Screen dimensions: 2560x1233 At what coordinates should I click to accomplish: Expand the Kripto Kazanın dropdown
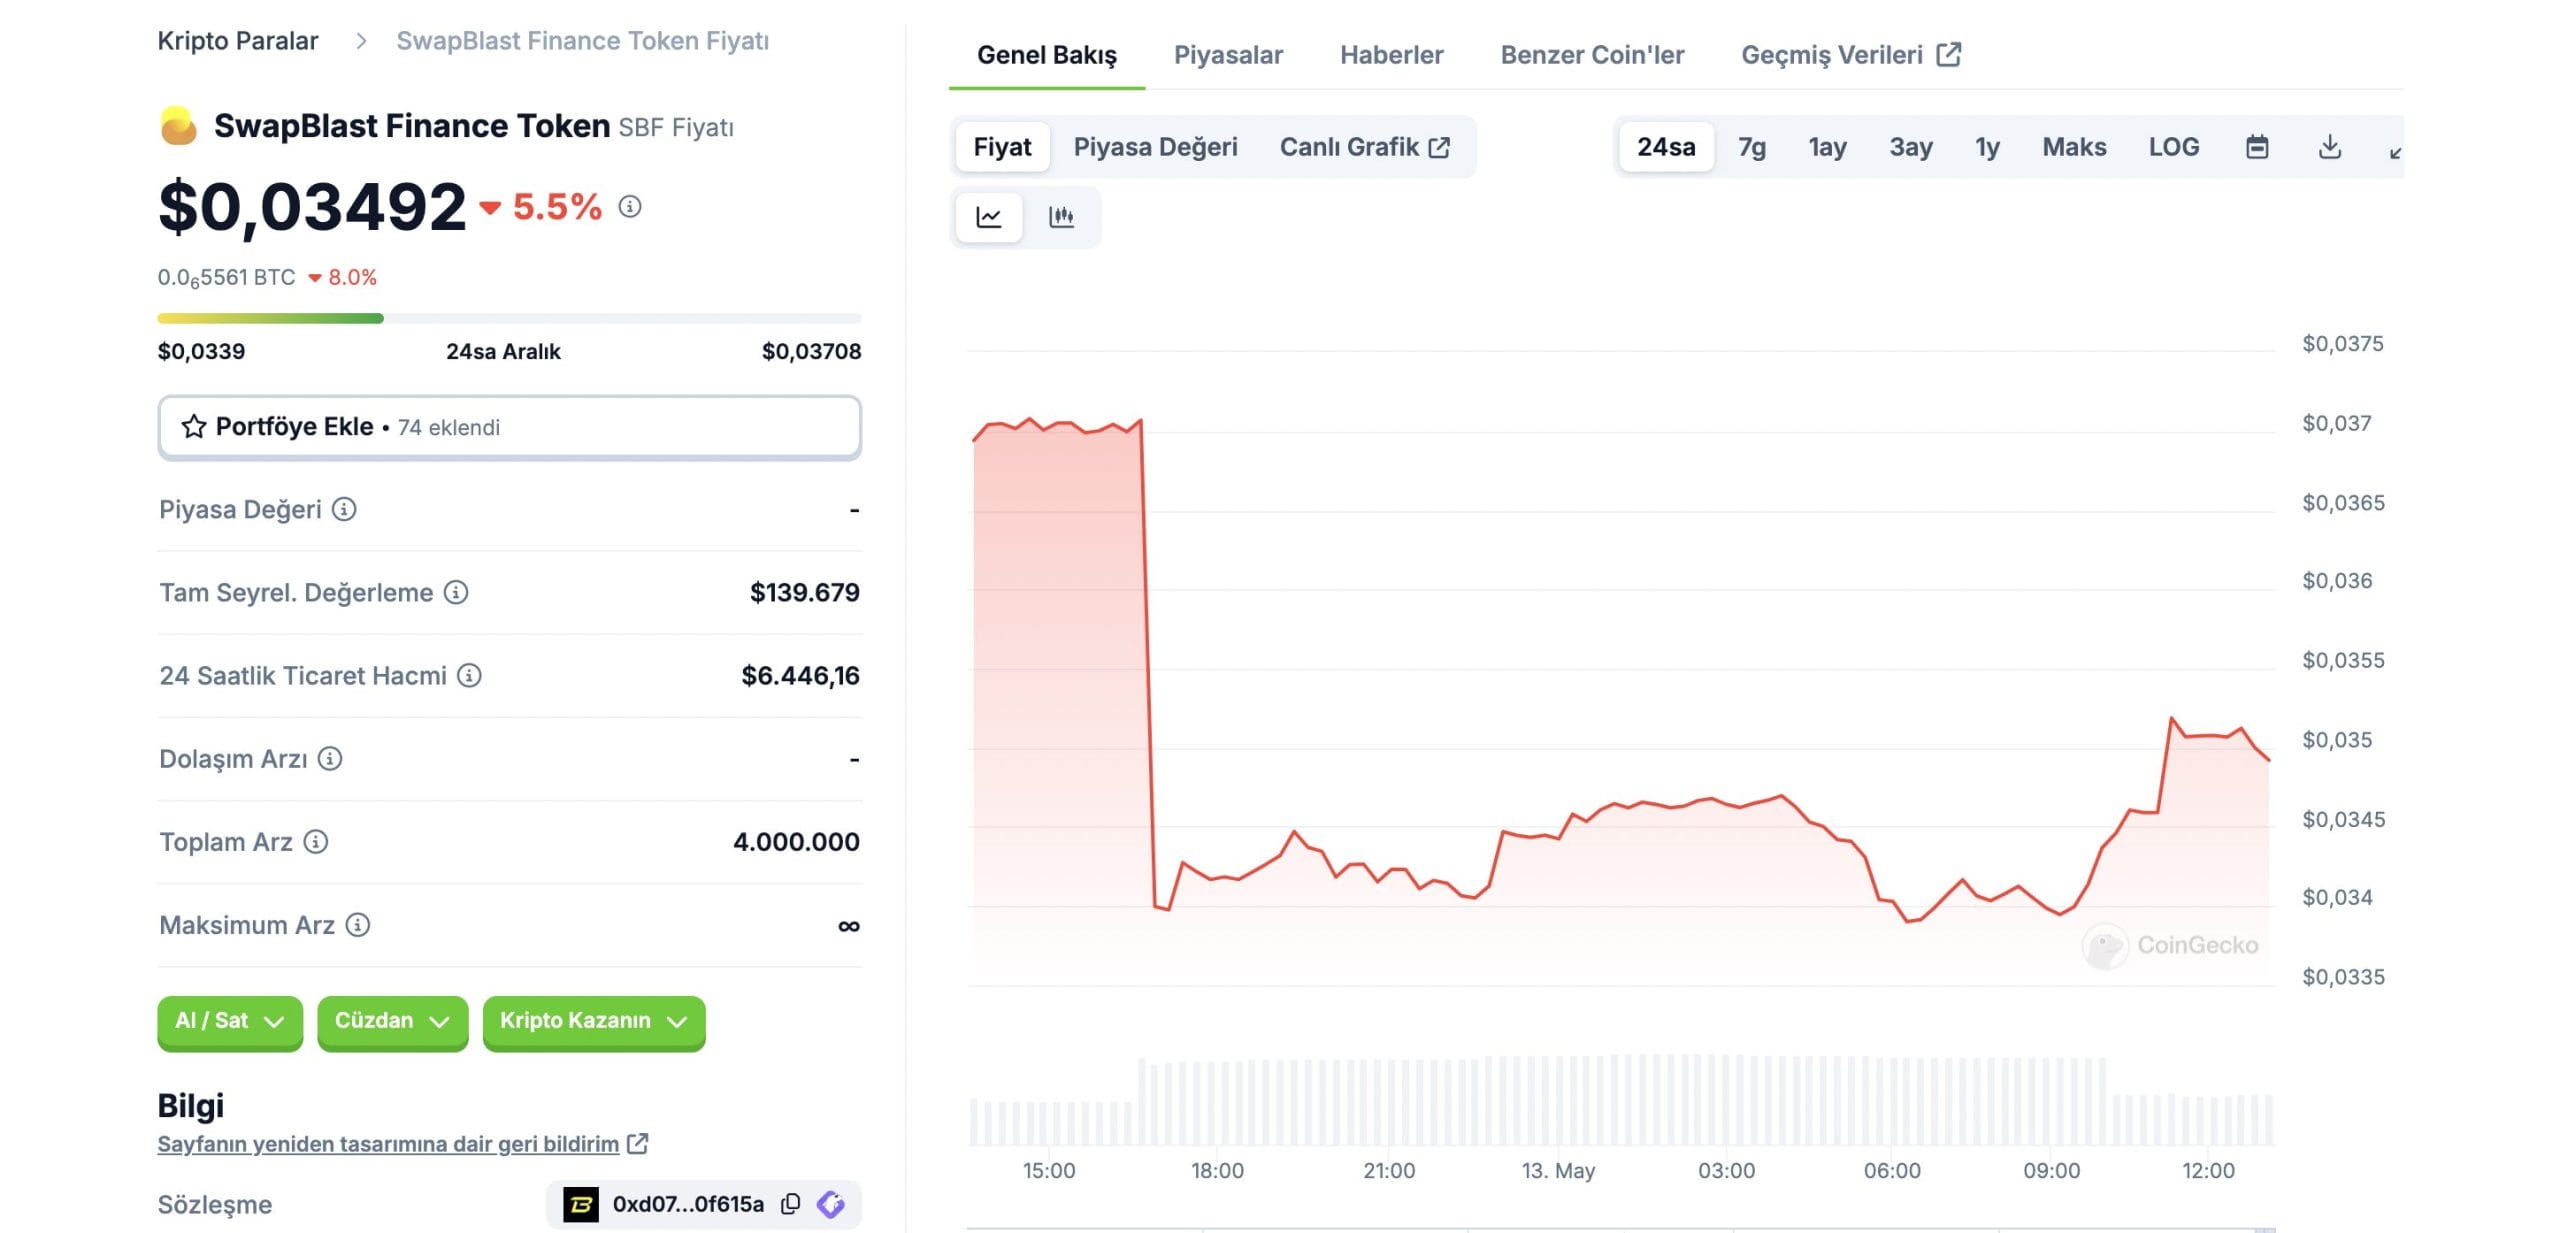(593, 1021)
